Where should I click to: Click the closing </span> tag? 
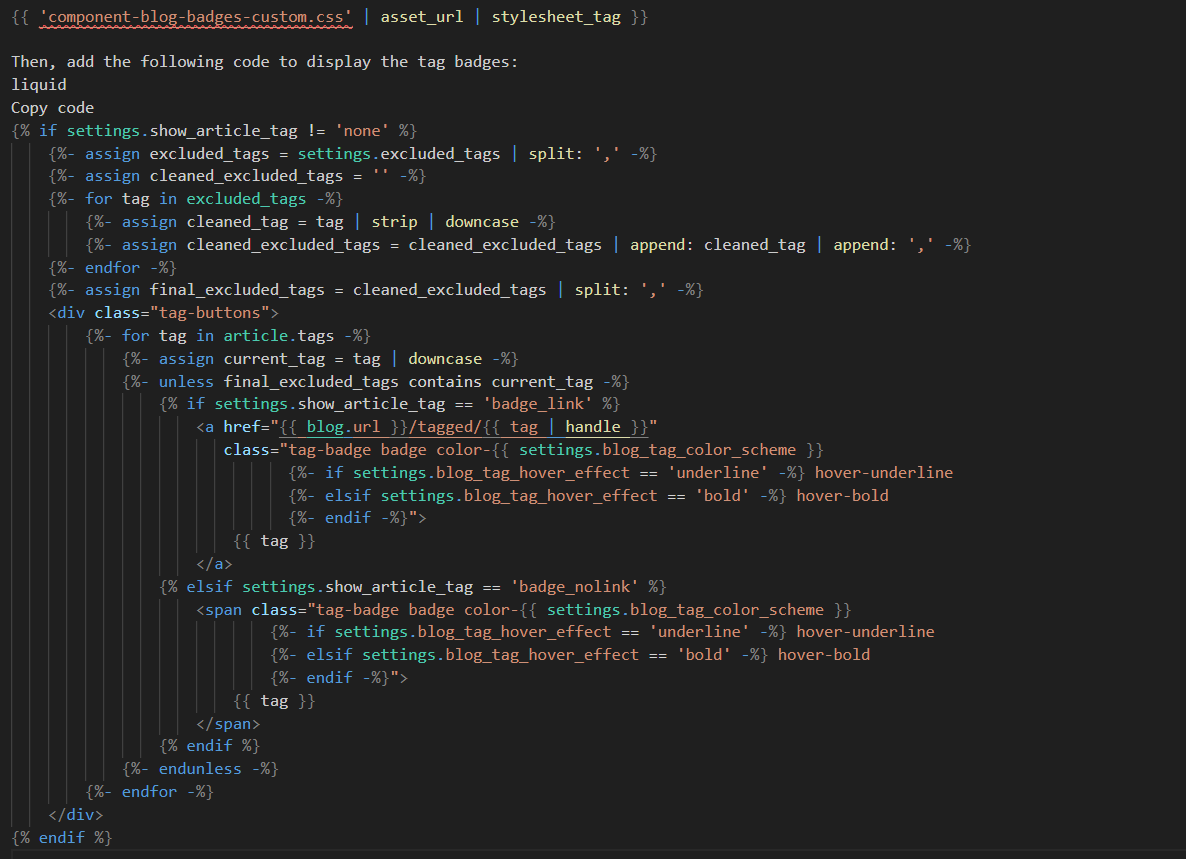coord(229,723)
